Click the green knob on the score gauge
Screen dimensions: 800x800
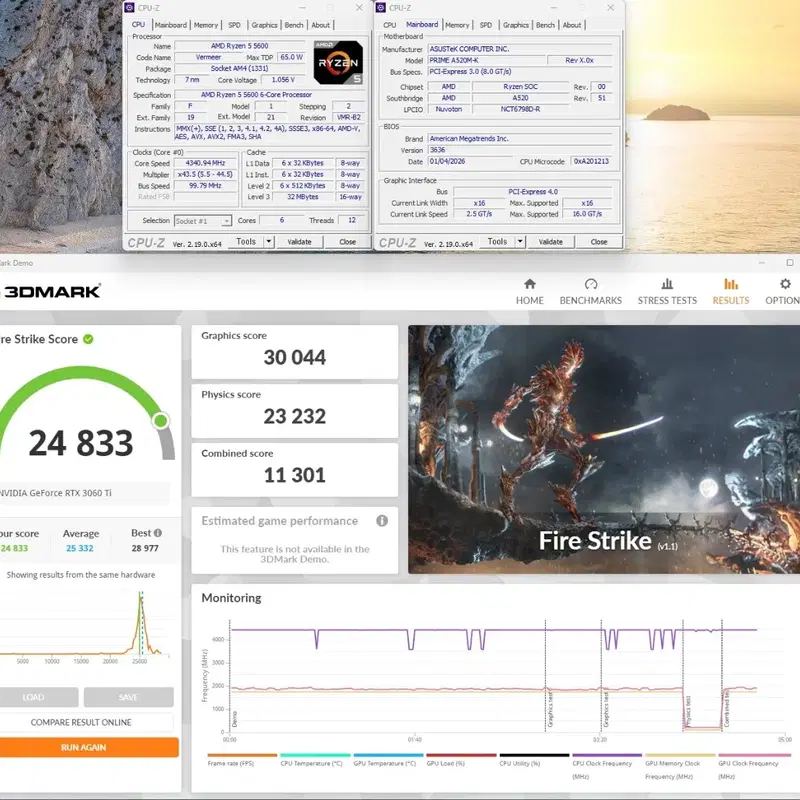pos(161,421)
